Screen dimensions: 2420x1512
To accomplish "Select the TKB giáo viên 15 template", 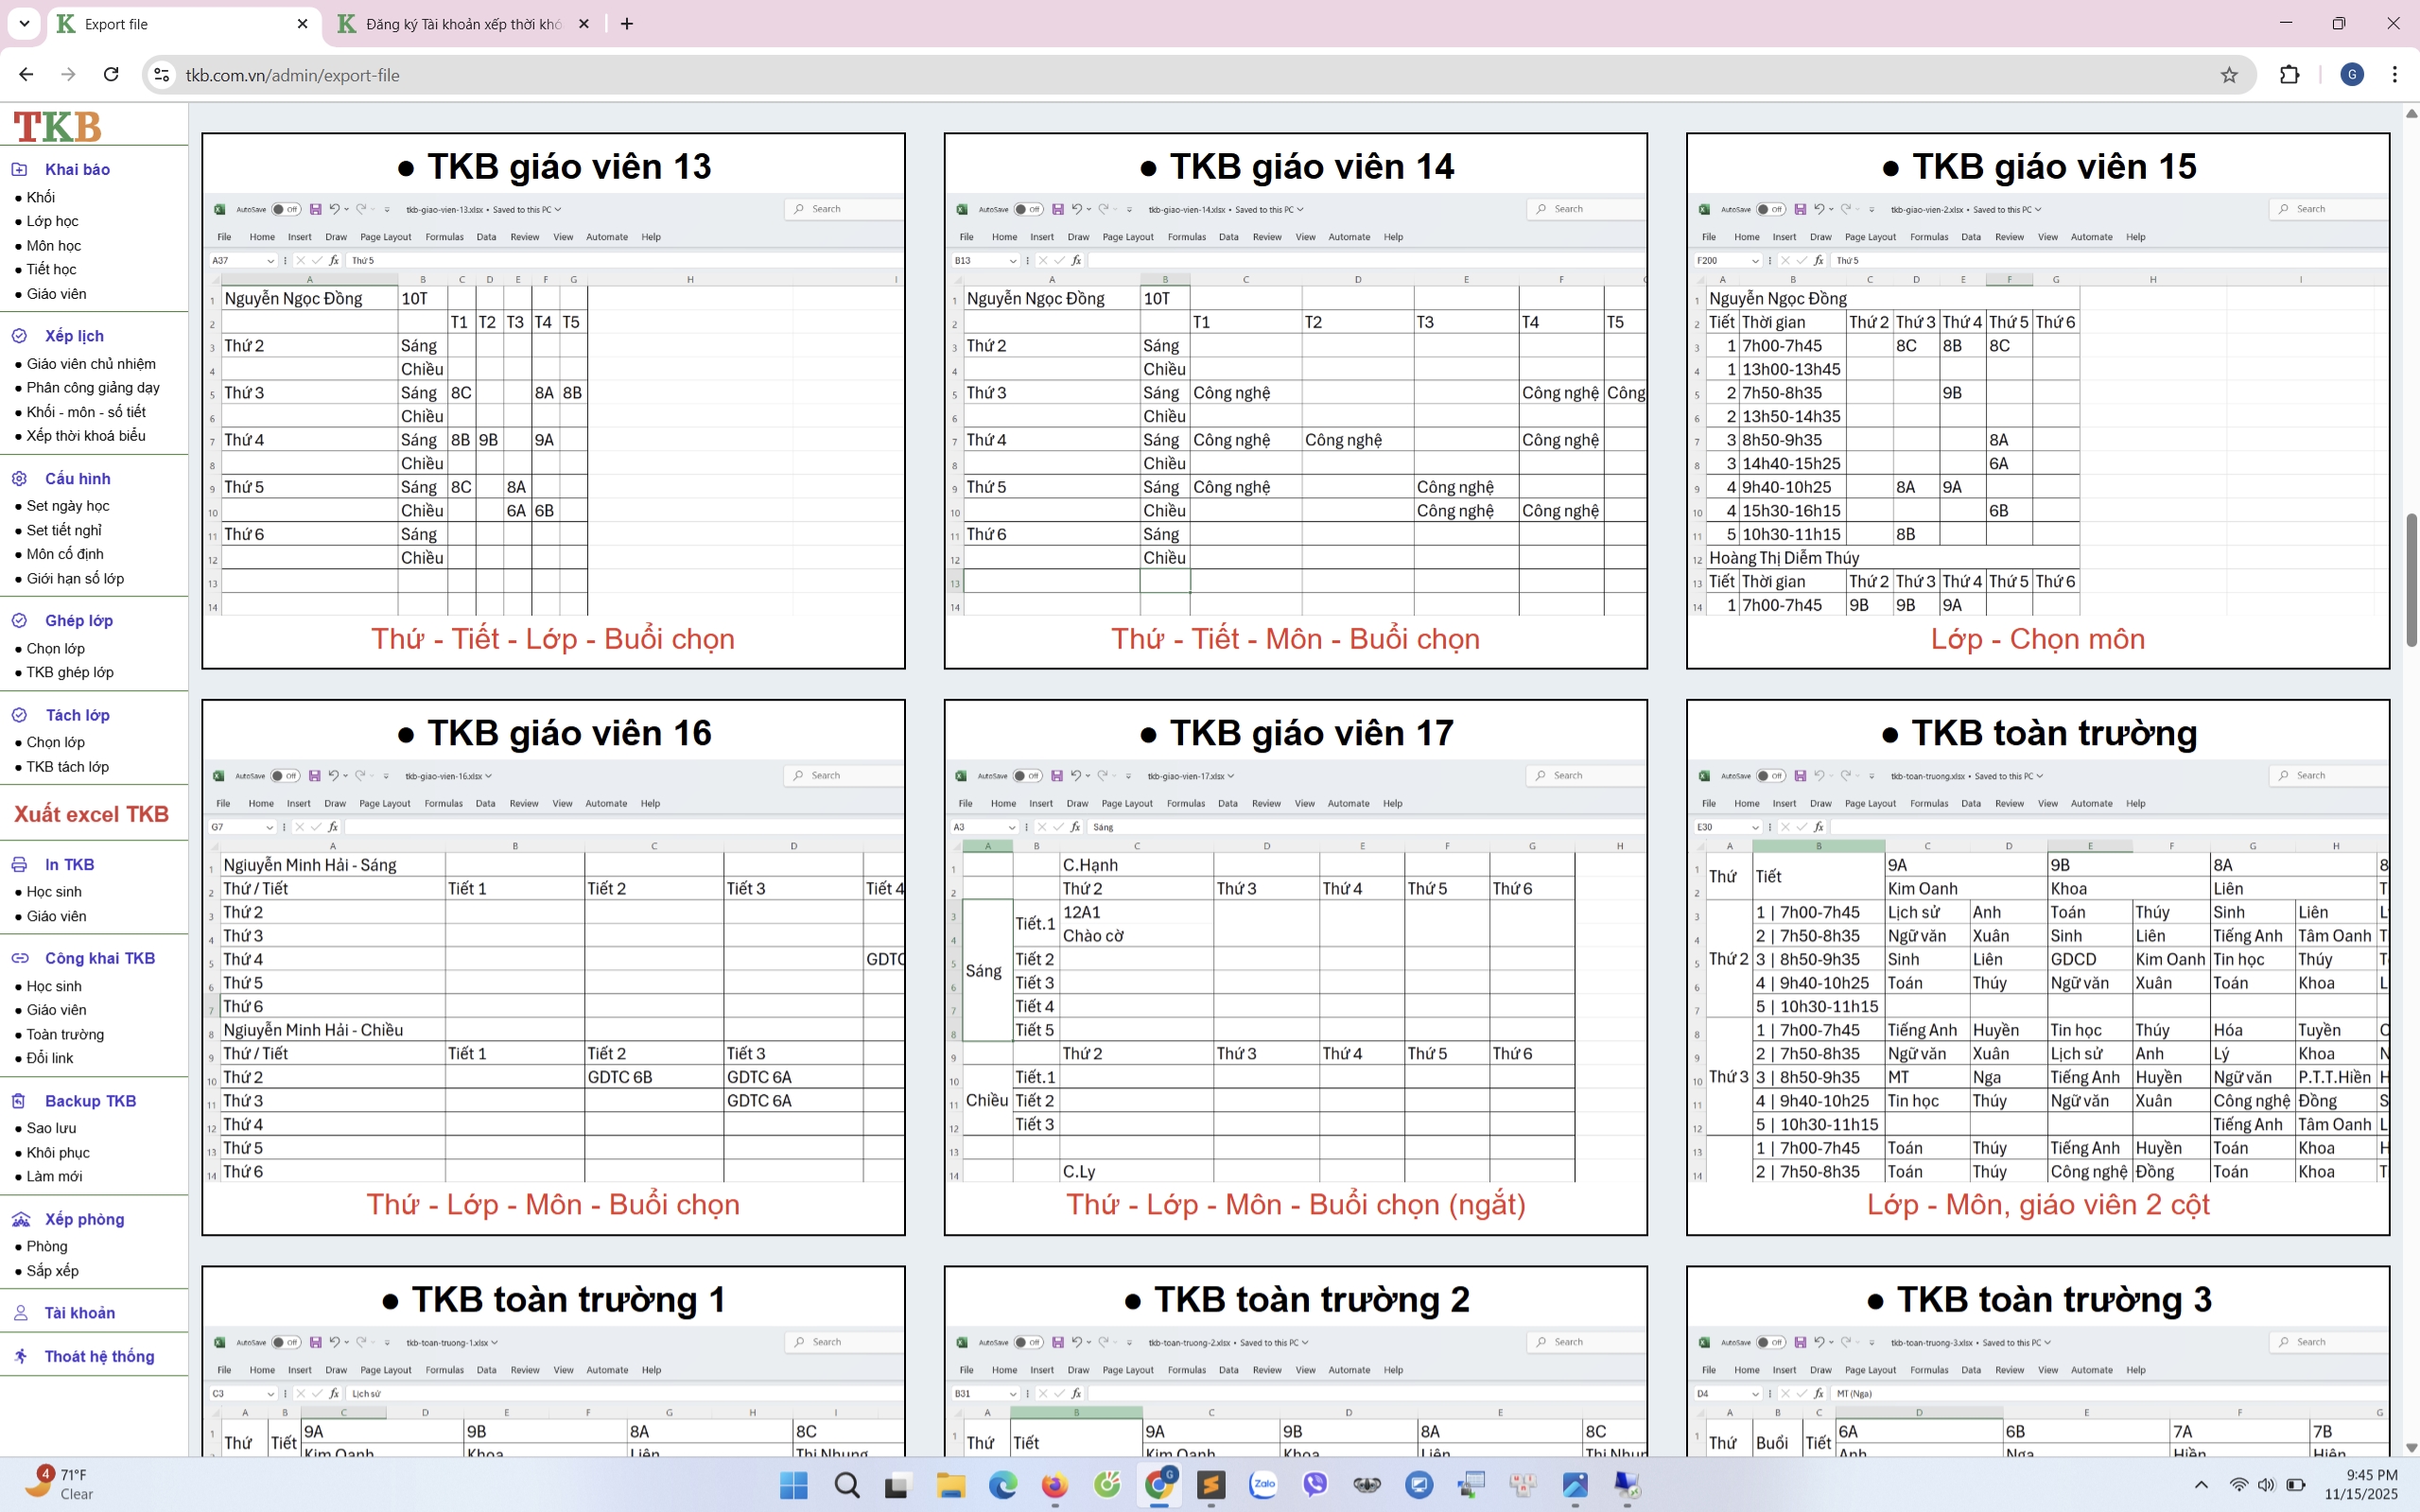I will [2038, 401].
